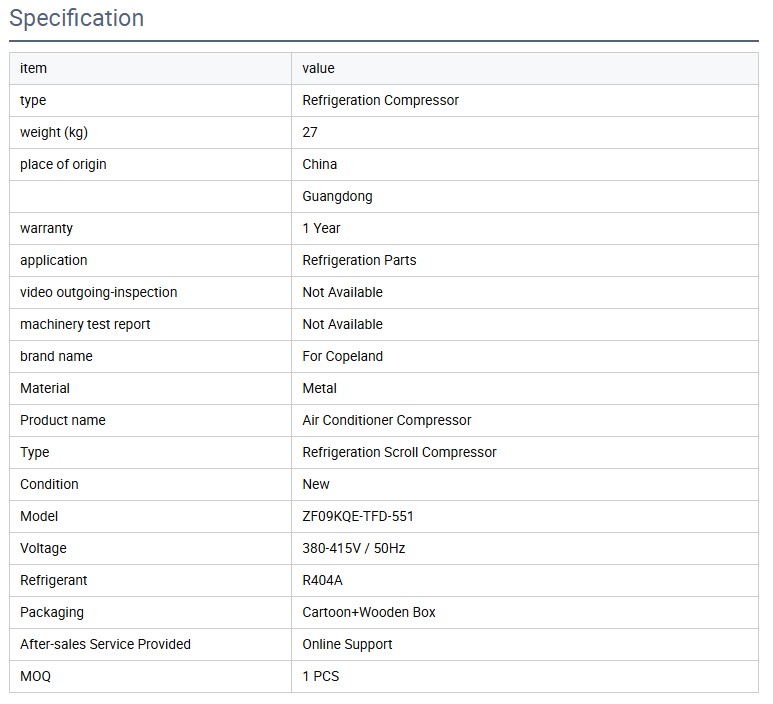Click the Cartoon+Wooden Box packaging value
Screen dimensions: 773x704
(369, 612)
